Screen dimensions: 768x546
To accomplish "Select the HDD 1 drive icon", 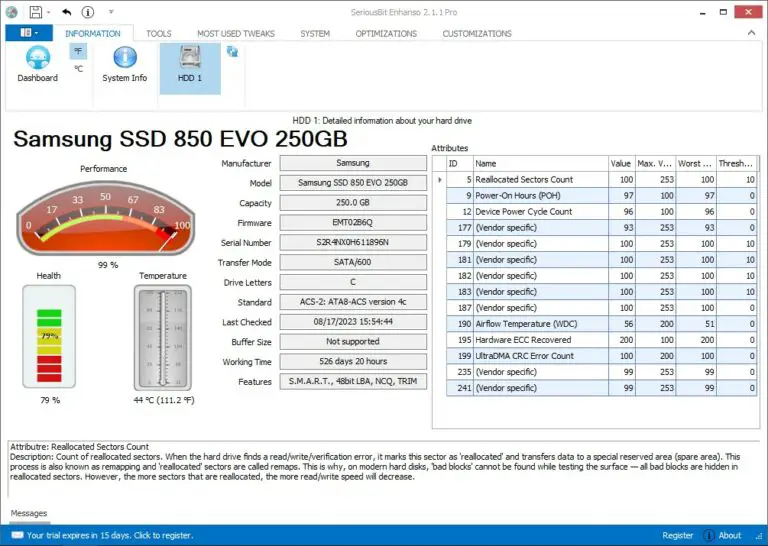I will click(x=190, y=64).
